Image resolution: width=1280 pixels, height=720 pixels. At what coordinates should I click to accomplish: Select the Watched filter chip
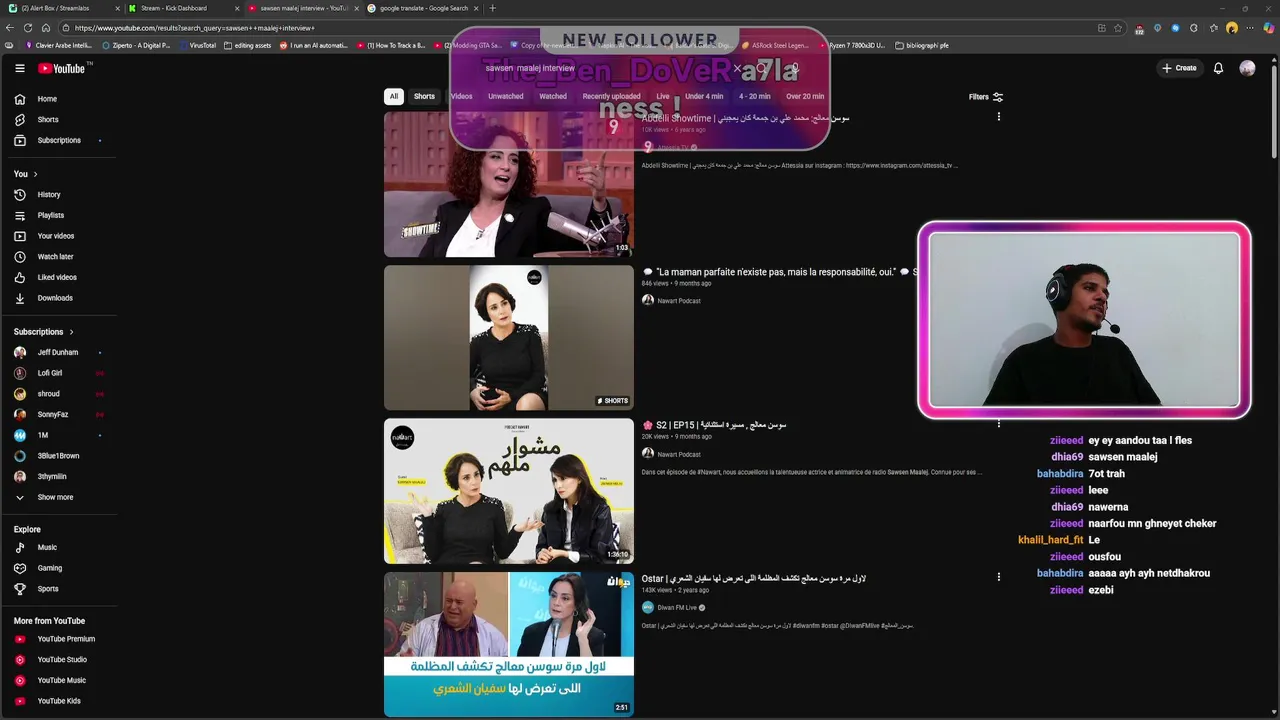click(553, 97)
